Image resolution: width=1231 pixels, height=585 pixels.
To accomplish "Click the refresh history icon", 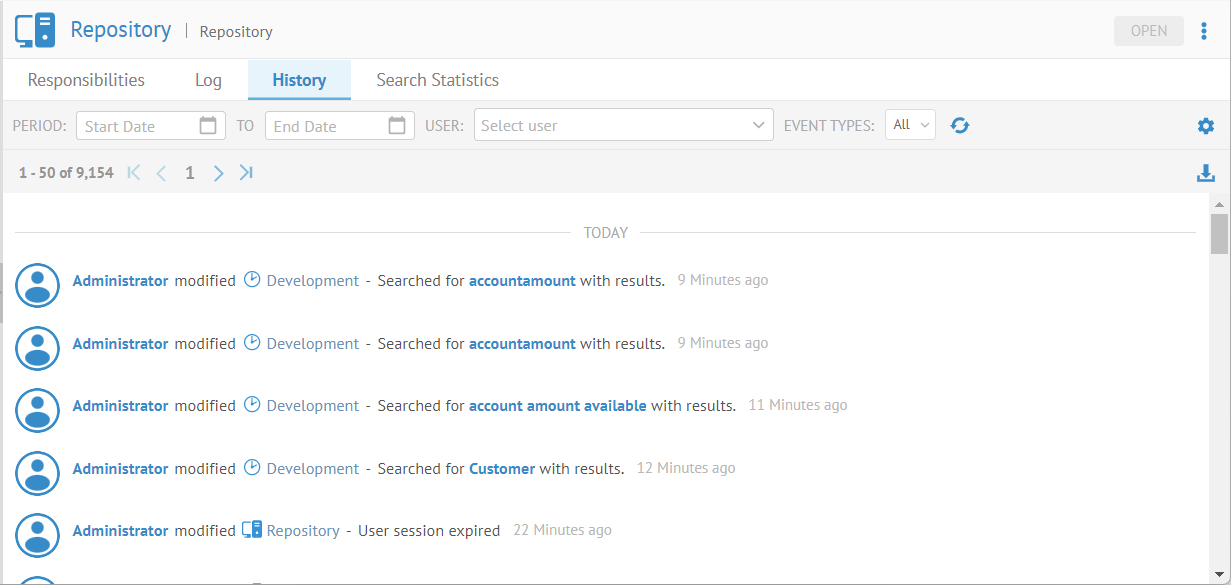I will 960,126.
